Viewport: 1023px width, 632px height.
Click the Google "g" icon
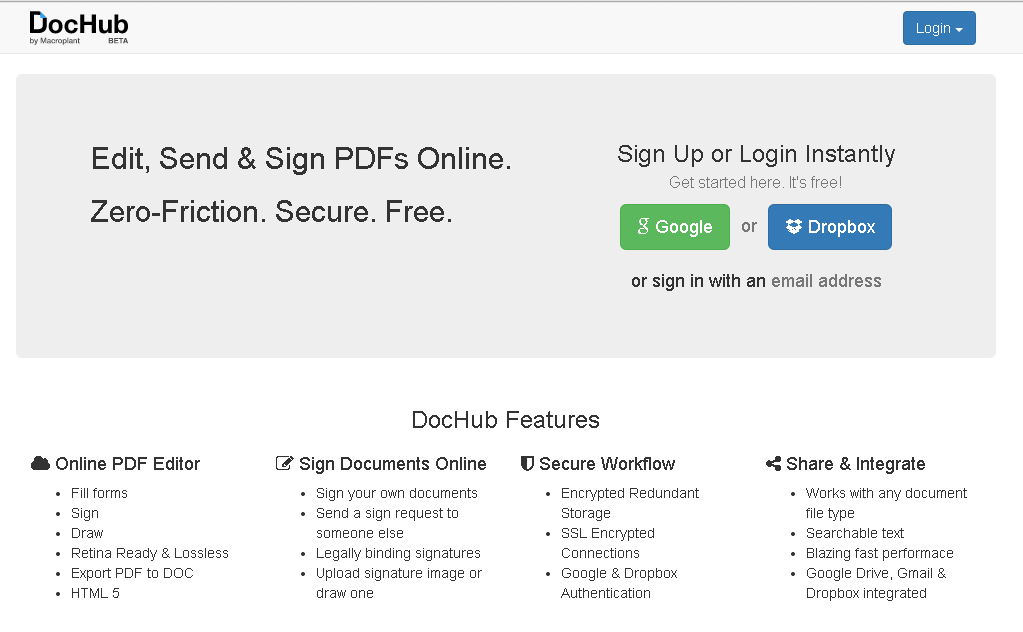pos(643,226)
